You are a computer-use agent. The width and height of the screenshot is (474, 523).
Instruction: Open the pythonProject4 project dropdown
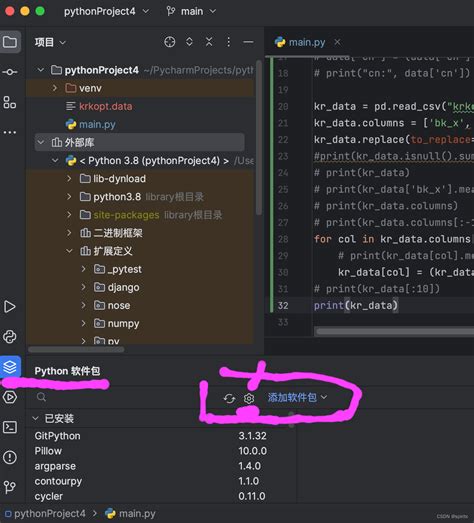point(106,11)
